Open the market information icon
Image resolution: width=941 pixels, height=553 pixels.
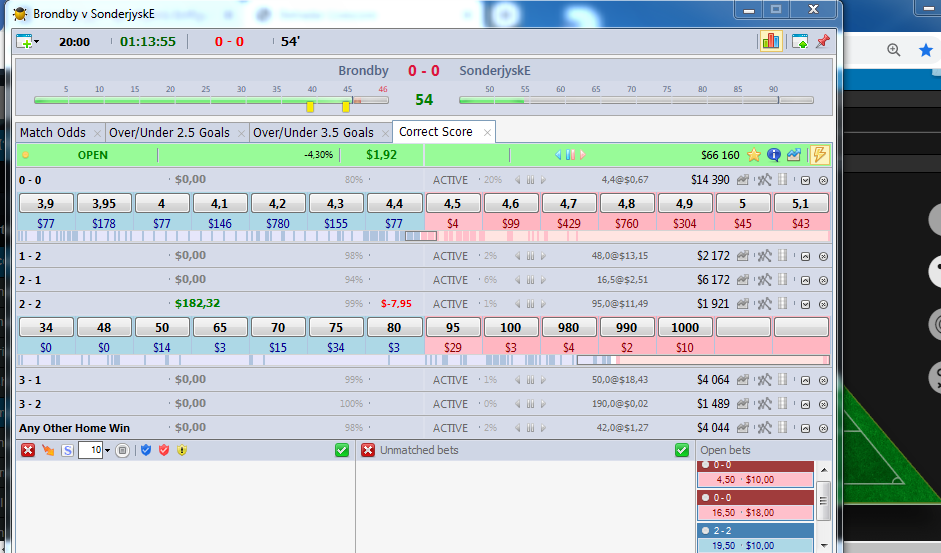click(774, 155)
